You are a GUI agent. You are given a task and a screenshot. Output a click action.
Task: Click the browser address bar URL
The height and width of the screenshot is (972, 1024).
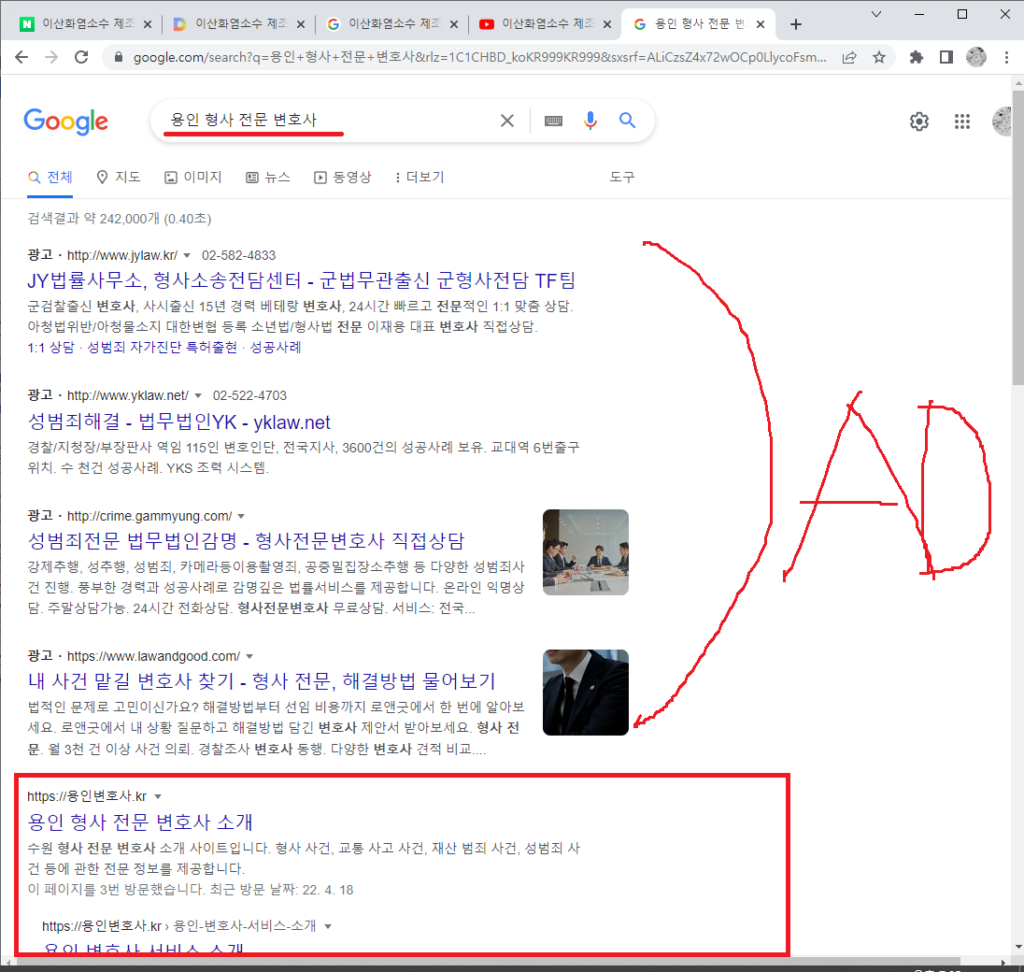479,57
